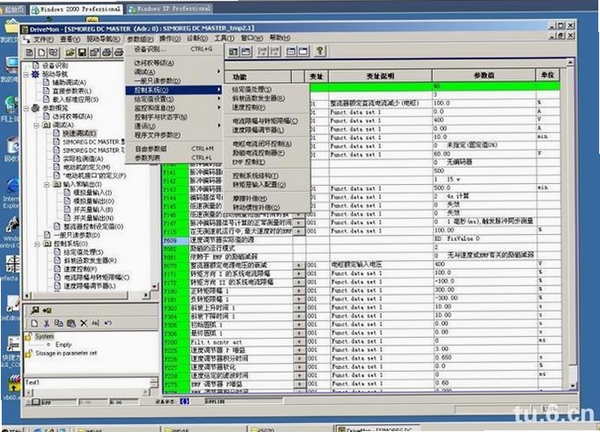Image resolution: width=600 pixels, height=432 pixels.
Task: Click the tree panel scroll-down arrow
Action: [x=155, y=287]
